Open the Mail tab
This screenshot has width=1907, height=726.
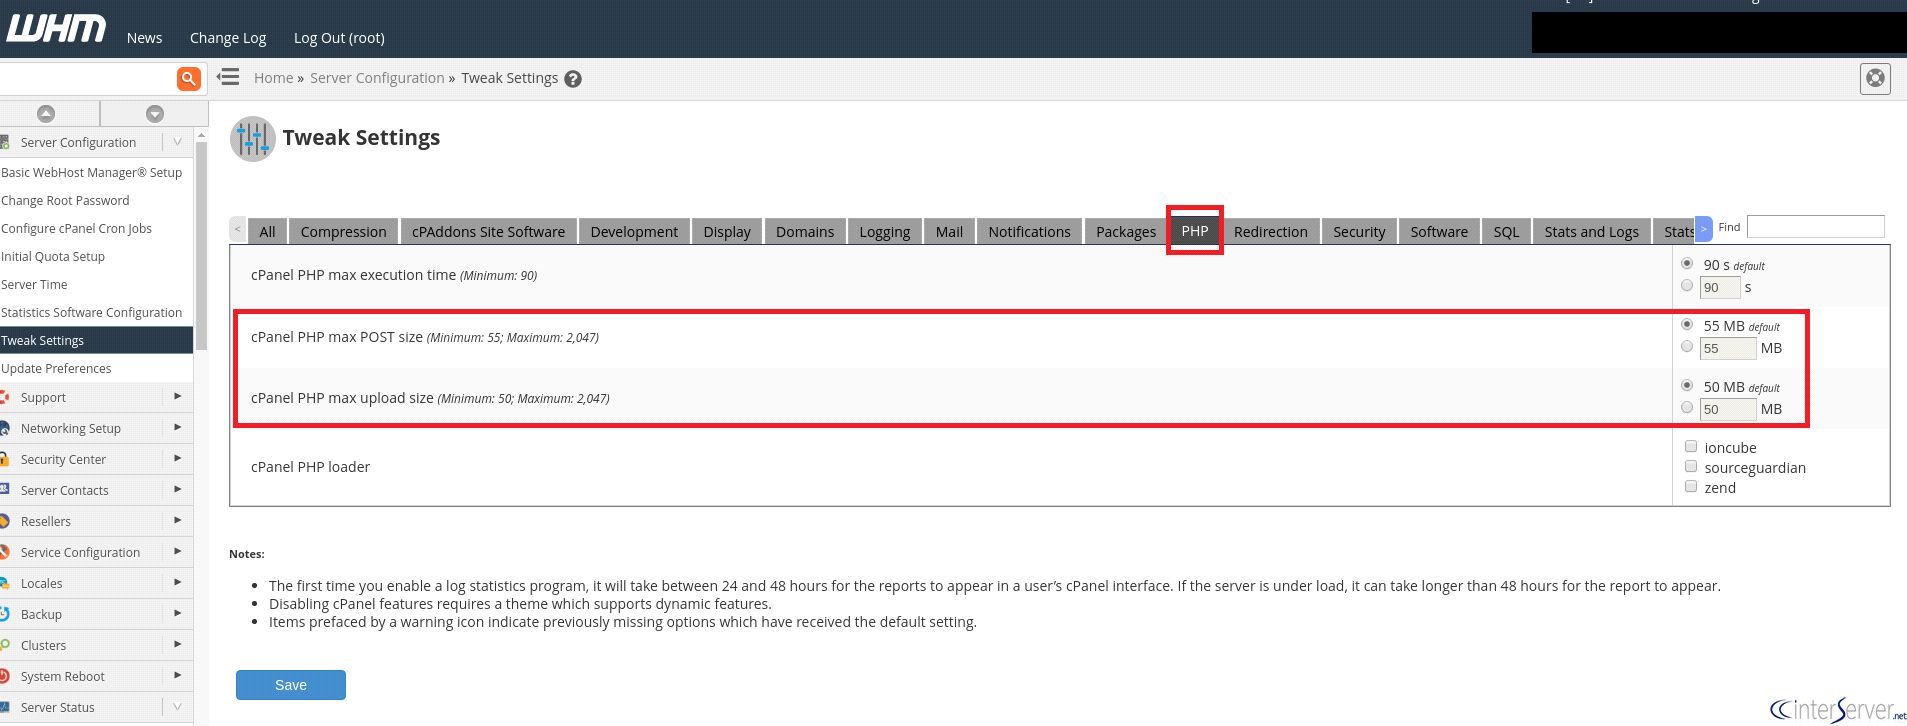point(949,231)
